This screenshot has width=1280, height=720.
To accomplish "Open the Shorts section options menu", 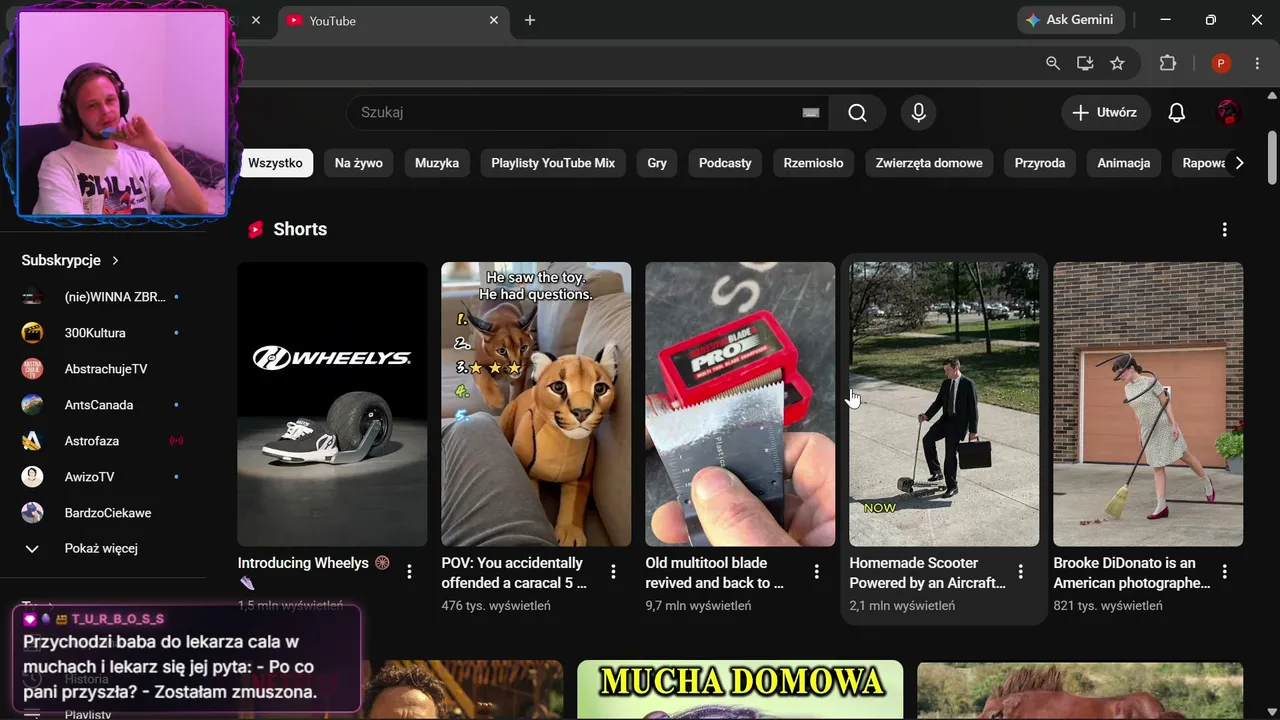I will pos(1224,229).
